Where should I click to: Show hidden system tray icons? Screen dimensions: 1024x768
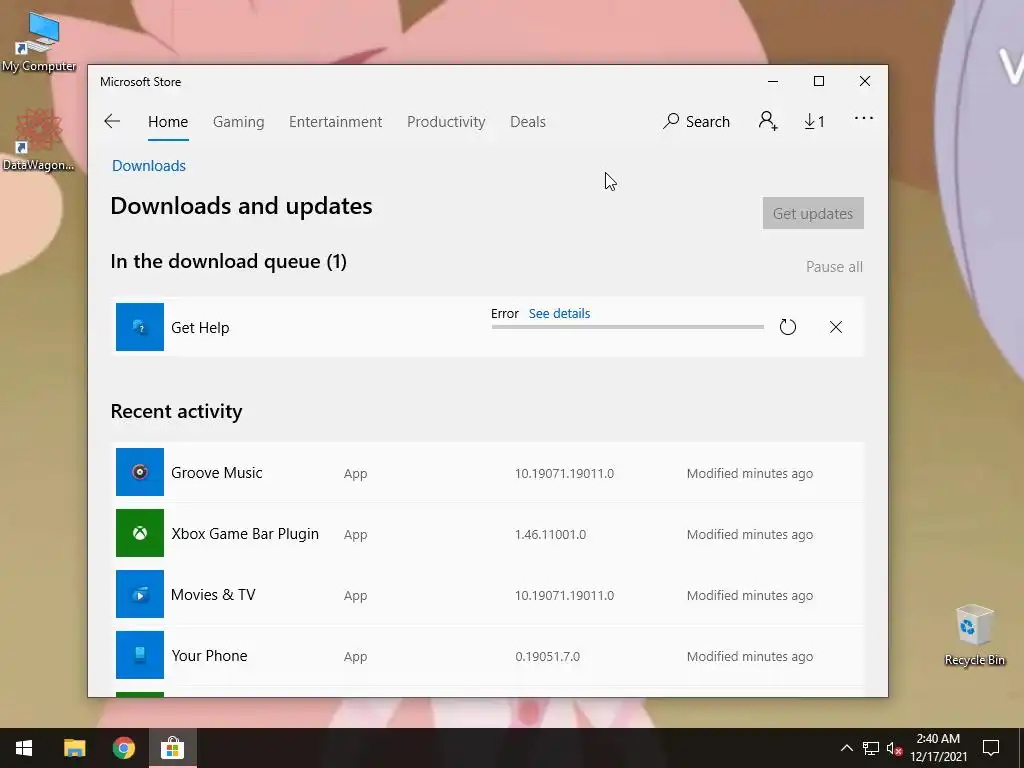(846, 748)
